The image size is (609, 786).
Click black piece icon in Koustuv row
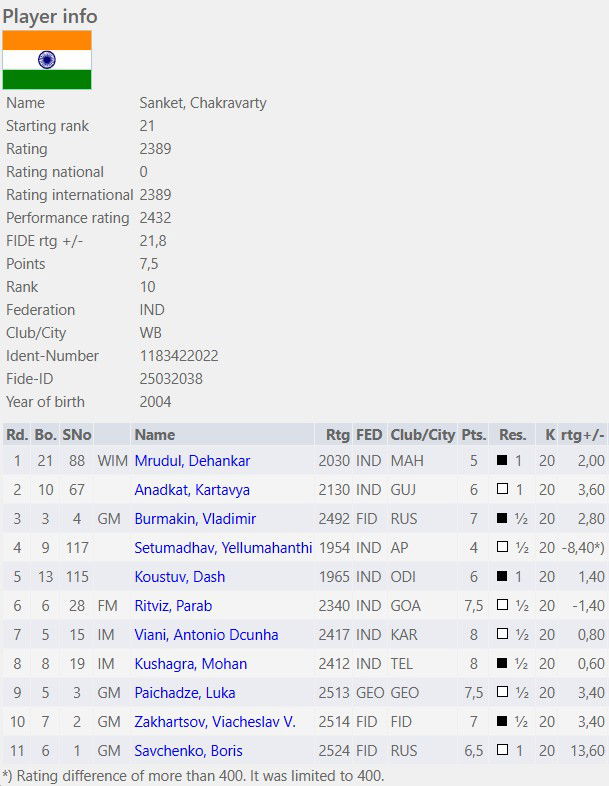[502, 577]
